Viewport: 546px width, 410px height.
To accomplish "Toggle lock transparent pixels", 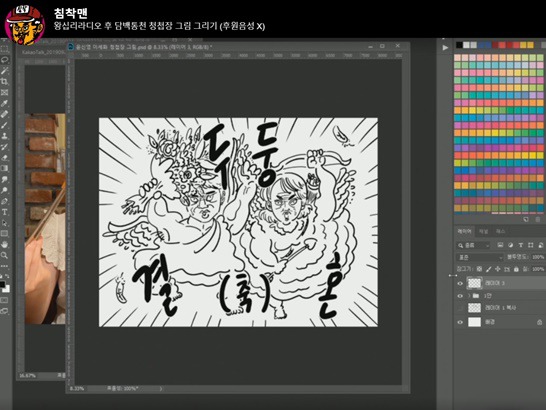I will 479,269.
